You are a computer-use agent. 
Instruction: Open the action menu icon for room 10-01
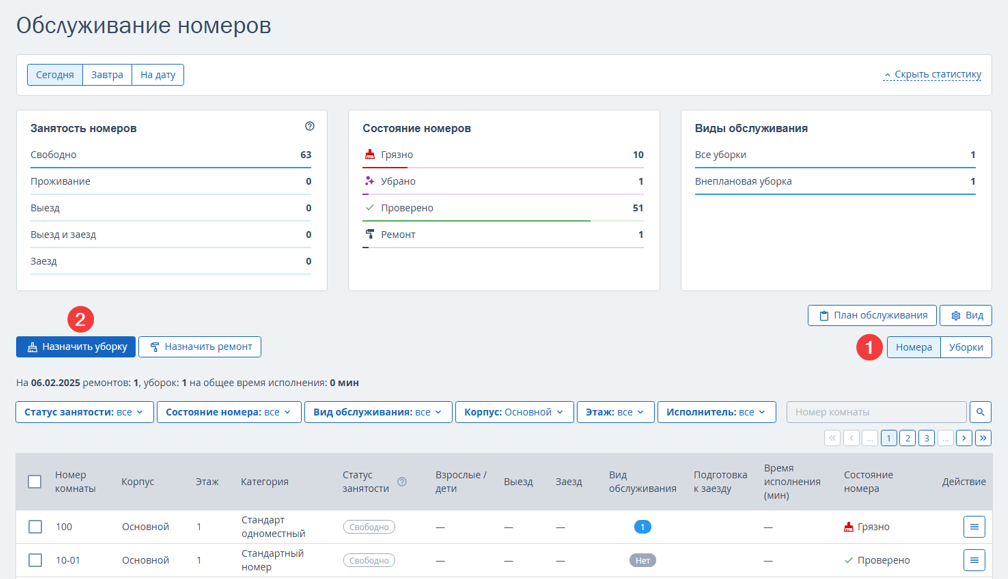tap(974, 560)
